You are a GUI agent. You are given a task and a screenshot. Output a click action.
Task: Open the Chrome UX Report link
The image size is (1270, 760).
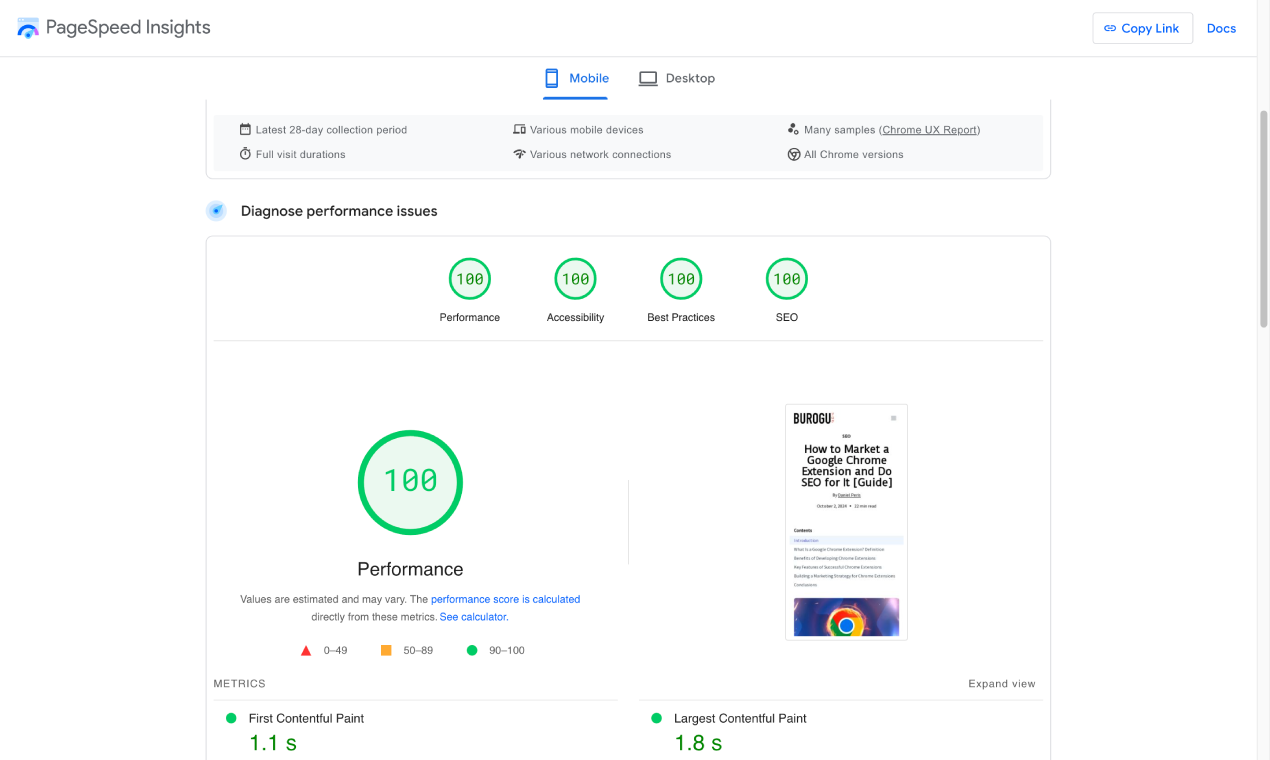pos(930,130)
